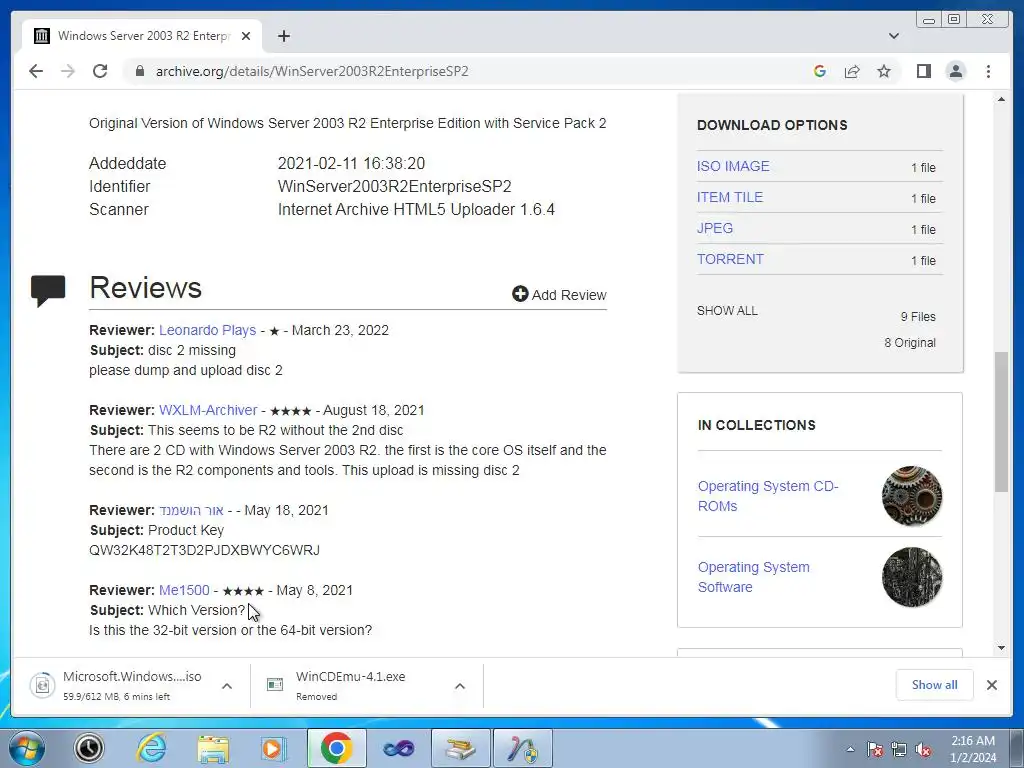
Task: Open Hebrew-named reviewer profile link
Action: coord(191,510)
